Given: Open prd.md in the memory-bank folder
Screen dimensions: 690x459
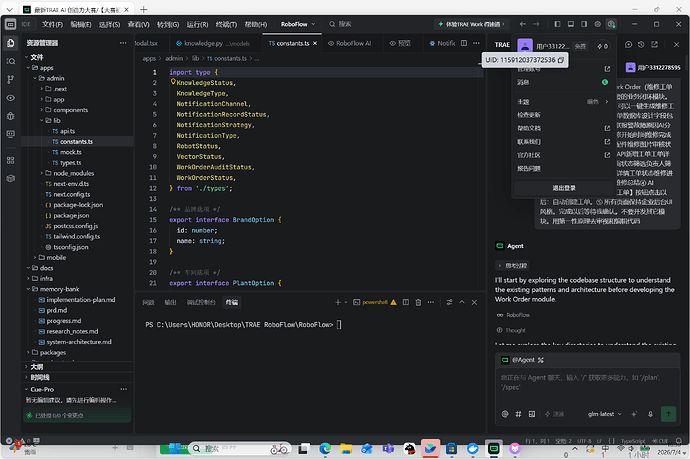Looking at the screenshot, I should click(57, 310).
